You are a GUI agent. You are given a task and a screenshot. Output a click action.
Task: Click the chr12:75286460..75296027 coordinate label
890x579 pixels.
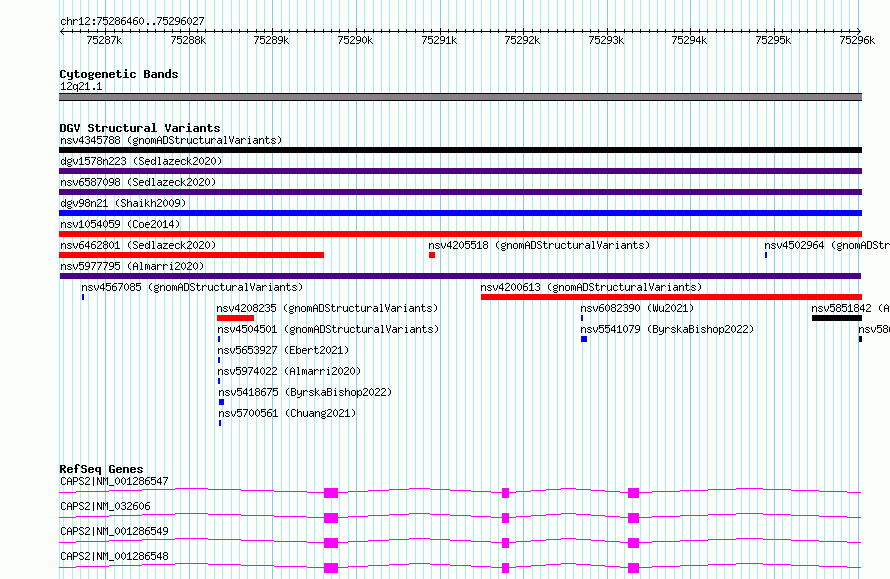[132, 21]
